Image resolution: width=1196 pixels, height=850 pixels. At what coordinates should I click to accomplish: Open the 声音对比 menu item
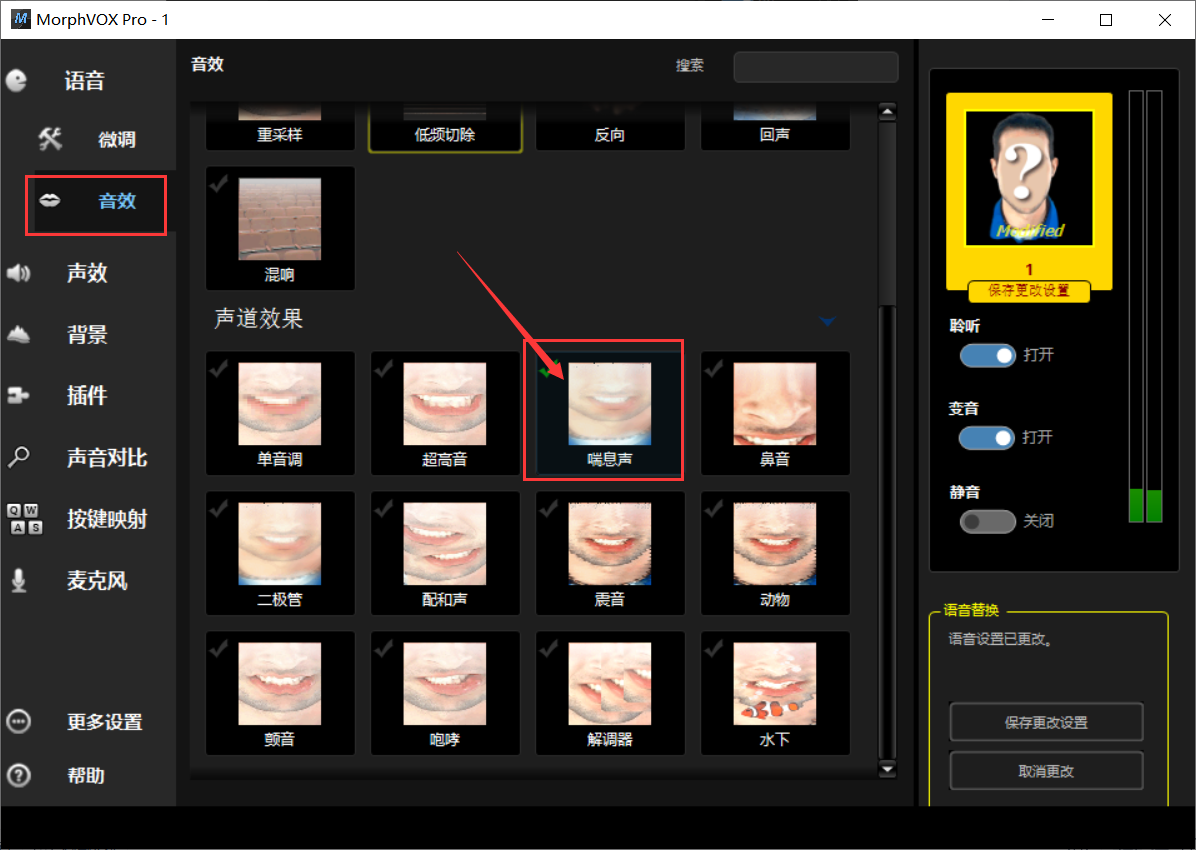(107, 457)
